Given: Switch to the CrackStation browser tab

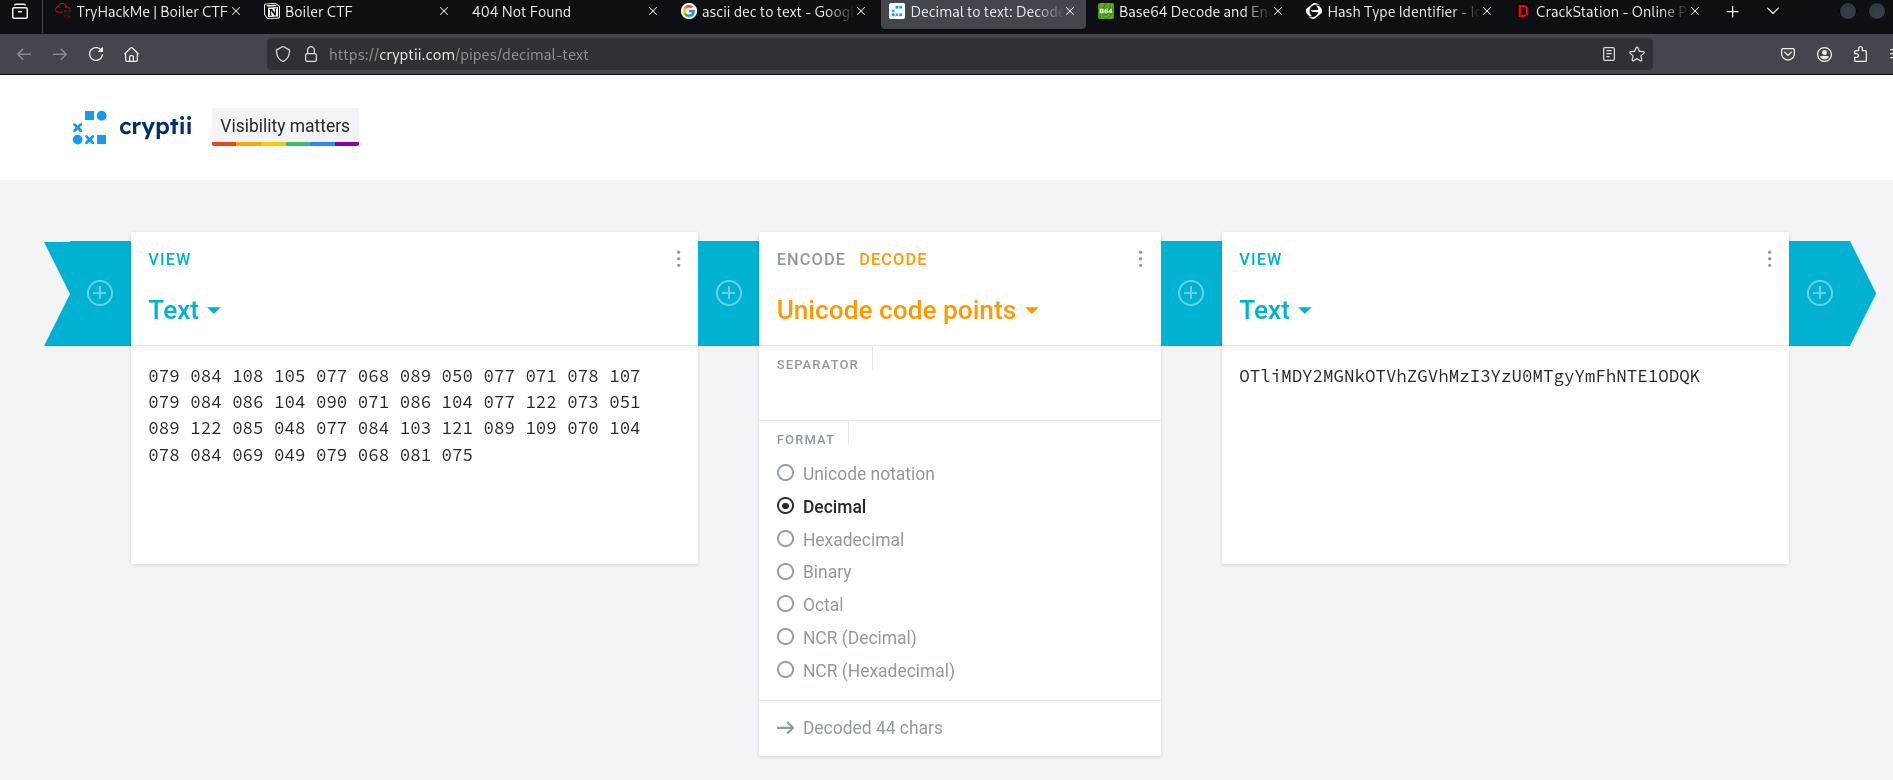Looking at the screenshot, I should tap(1600, 12).
